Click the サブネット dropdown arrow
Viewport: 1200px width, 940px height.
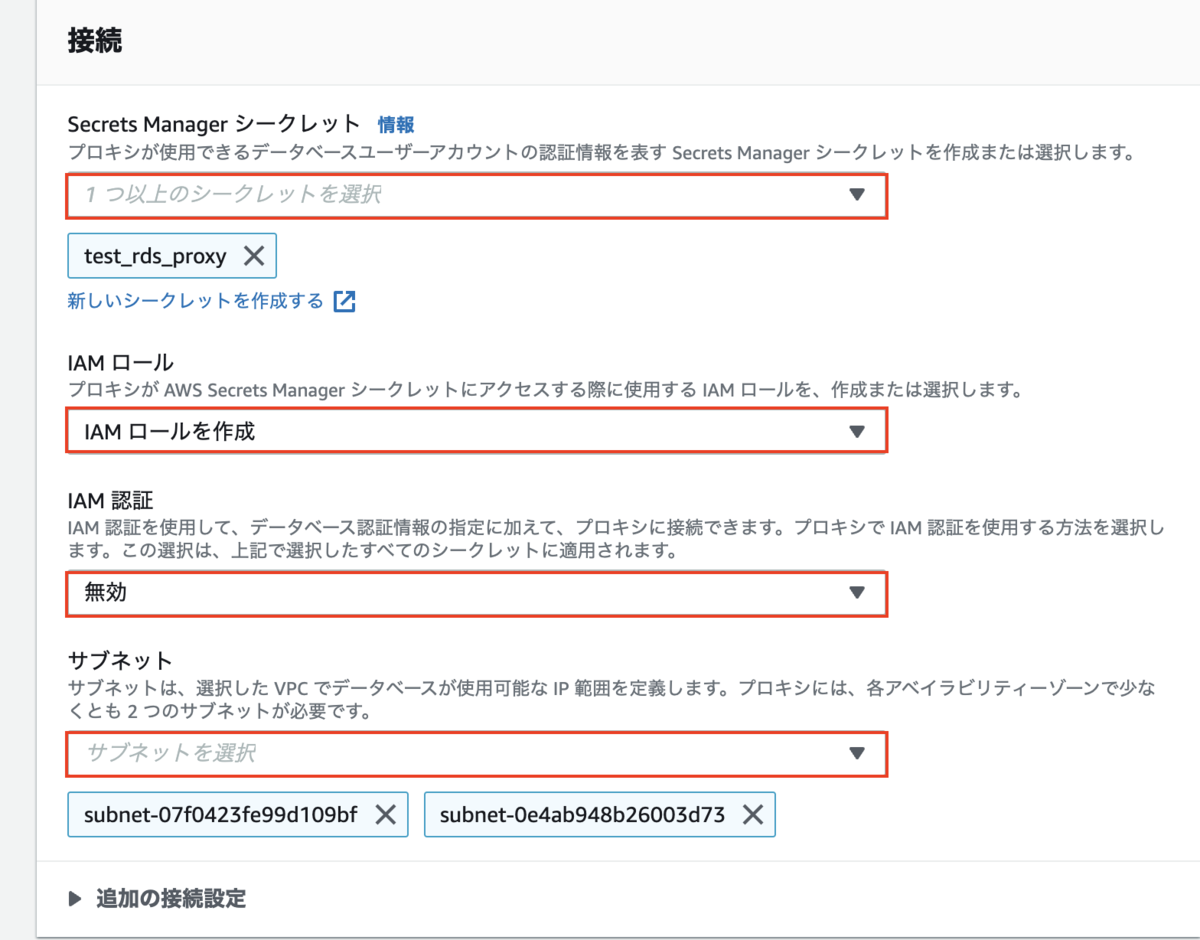[857, 755]
